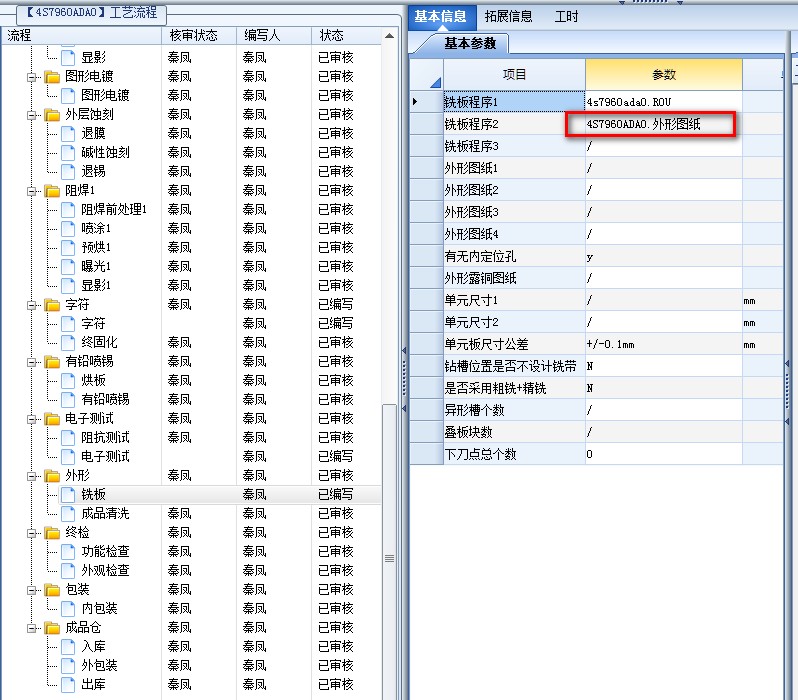Collapse the 外形 folder node

[32, 476]
